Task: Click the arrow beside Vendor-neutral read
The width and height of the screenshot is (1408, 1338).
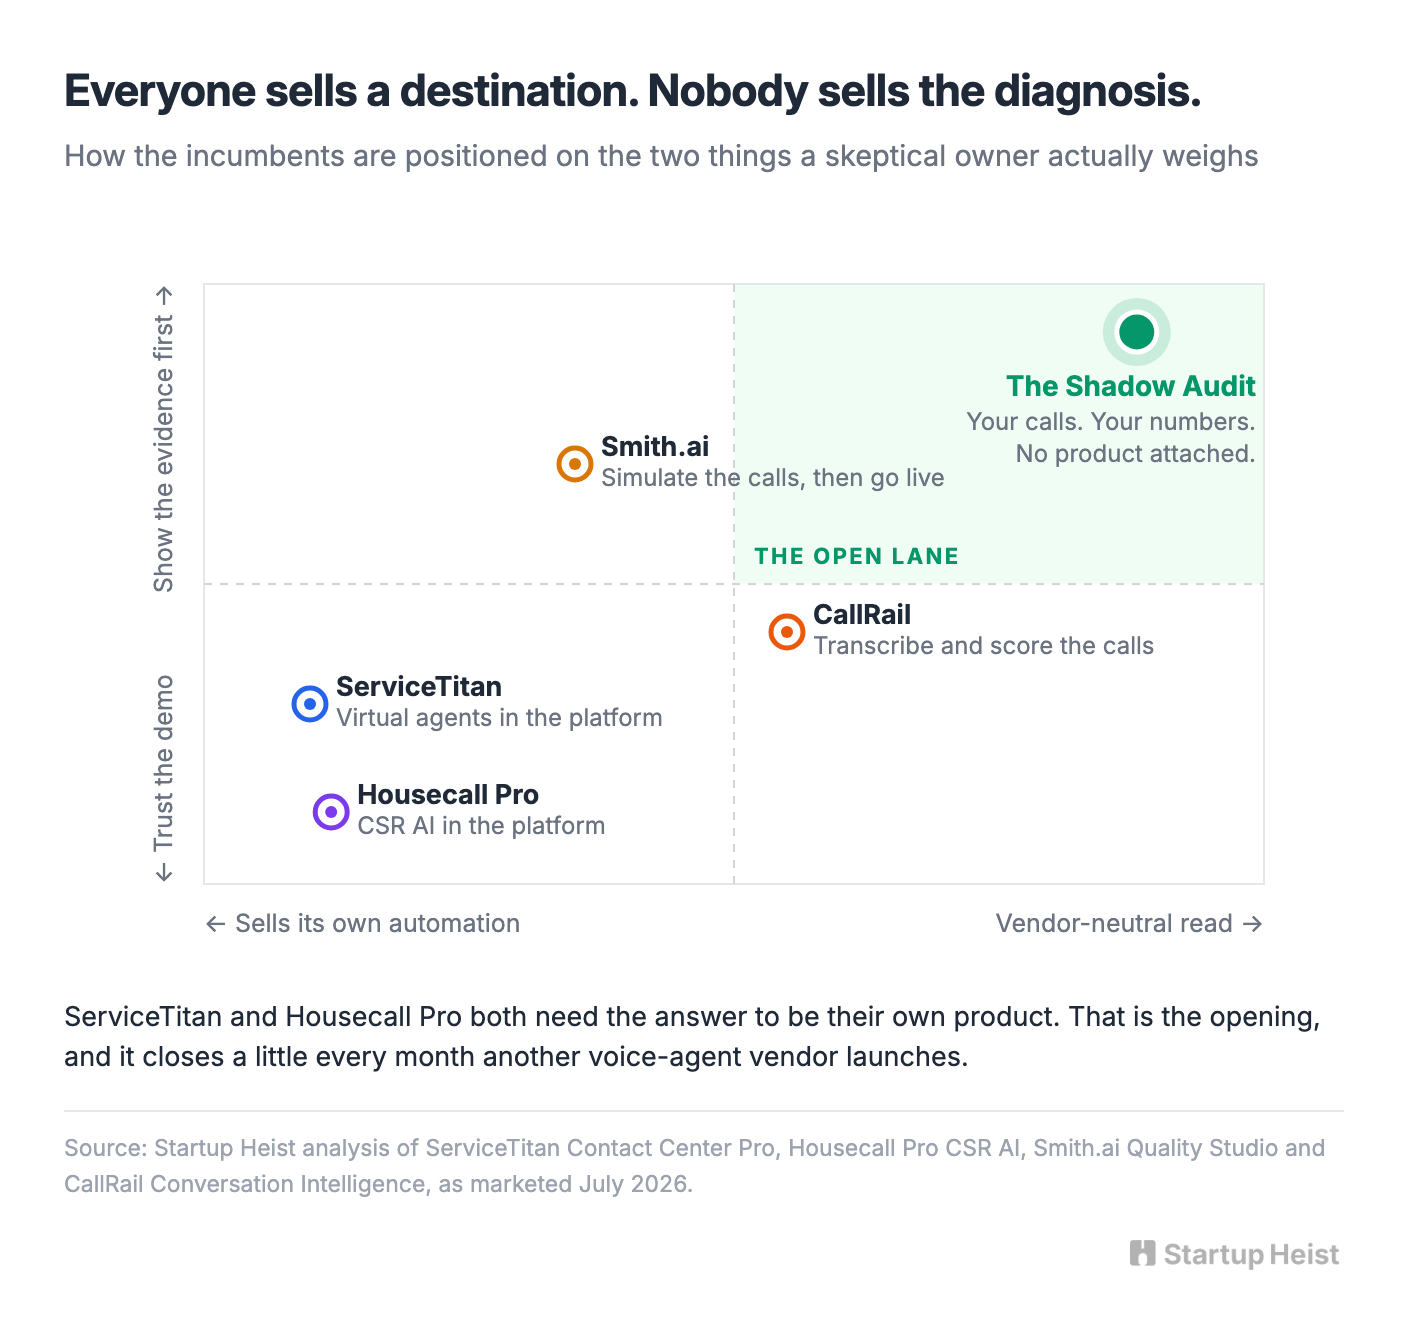Action: click(1252, 924)
